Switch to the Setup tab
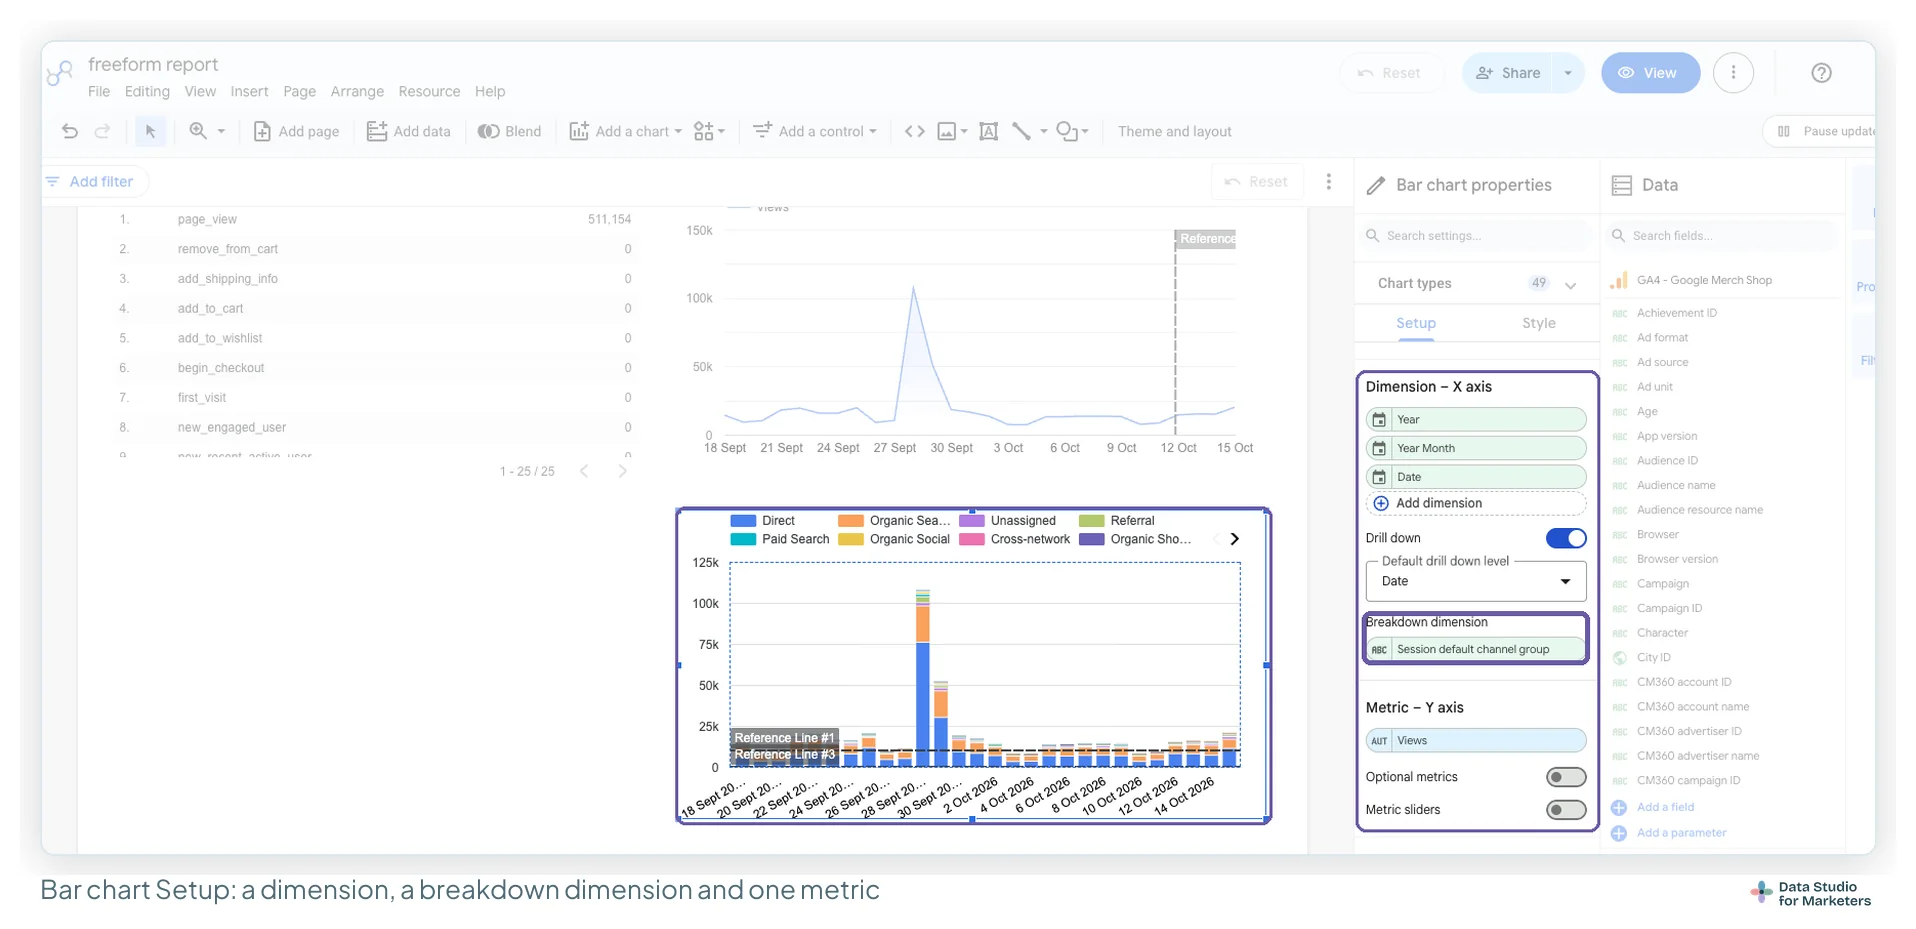 (1415, 323)
